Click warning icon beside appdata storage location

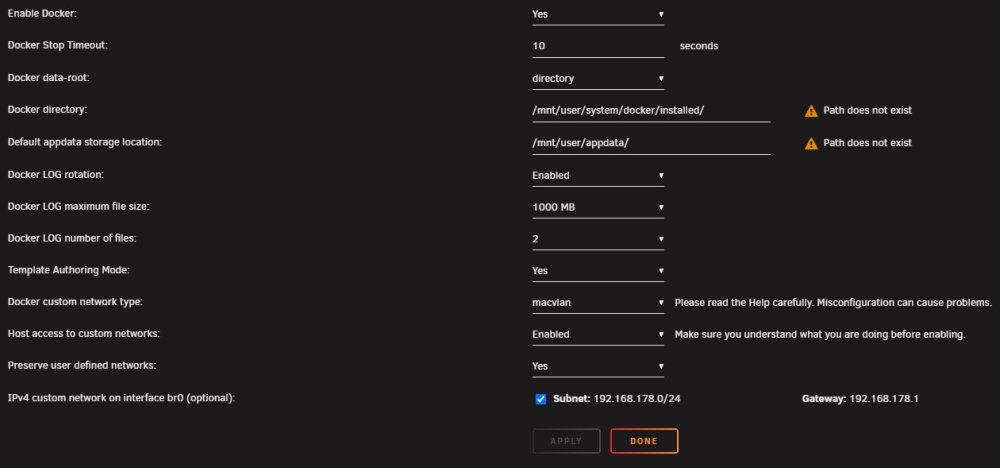click(811, 143)
